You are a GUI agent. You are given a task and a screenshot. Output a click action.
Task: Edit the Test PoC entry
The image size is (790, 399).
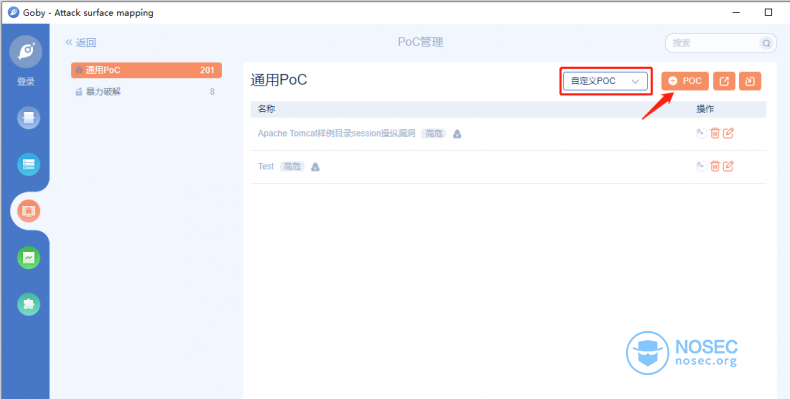728,166
